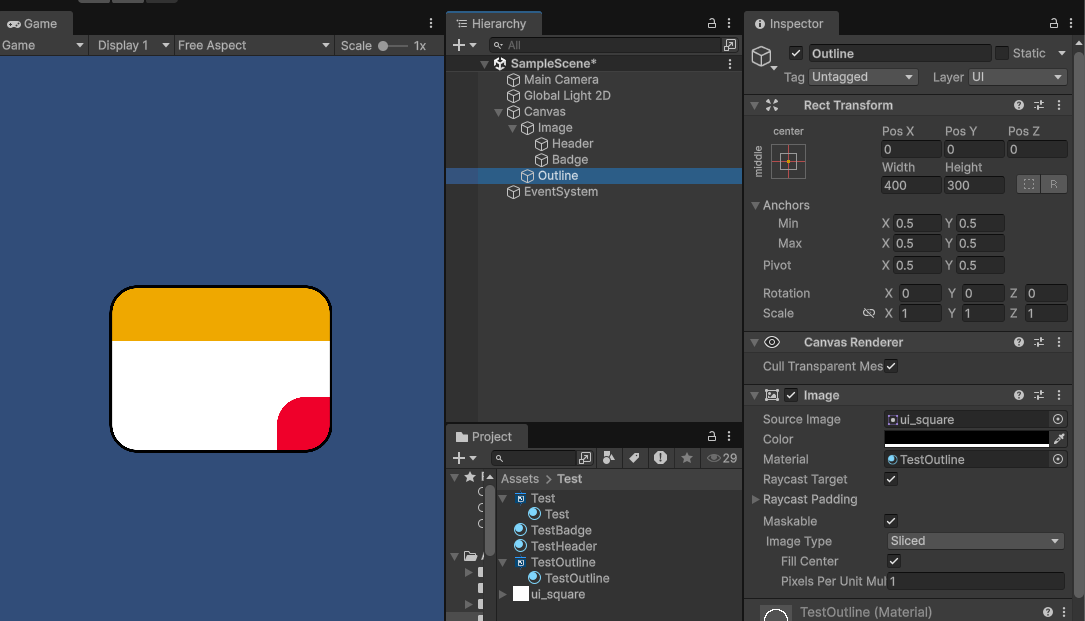Open Rect Transform help reference icon
This screenshot has height=621, width=1085.
tap(1018, 105)
